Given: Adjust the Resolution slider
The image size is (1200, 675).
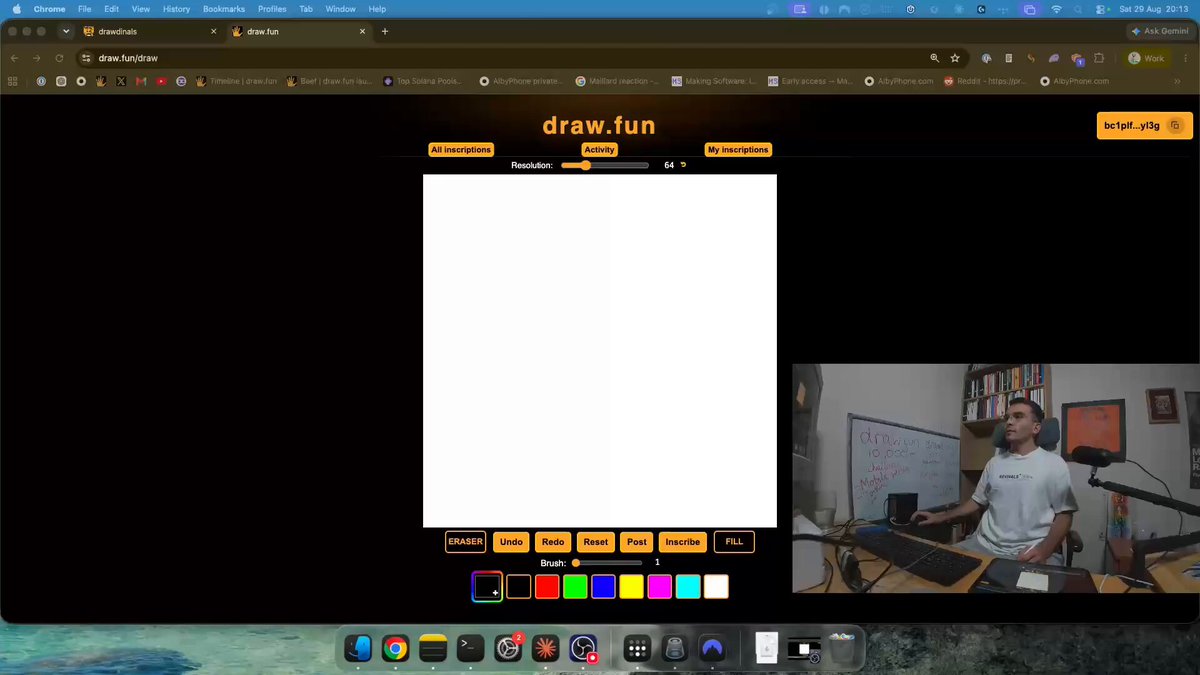Looking at the screenshot, I should point(605,165).
